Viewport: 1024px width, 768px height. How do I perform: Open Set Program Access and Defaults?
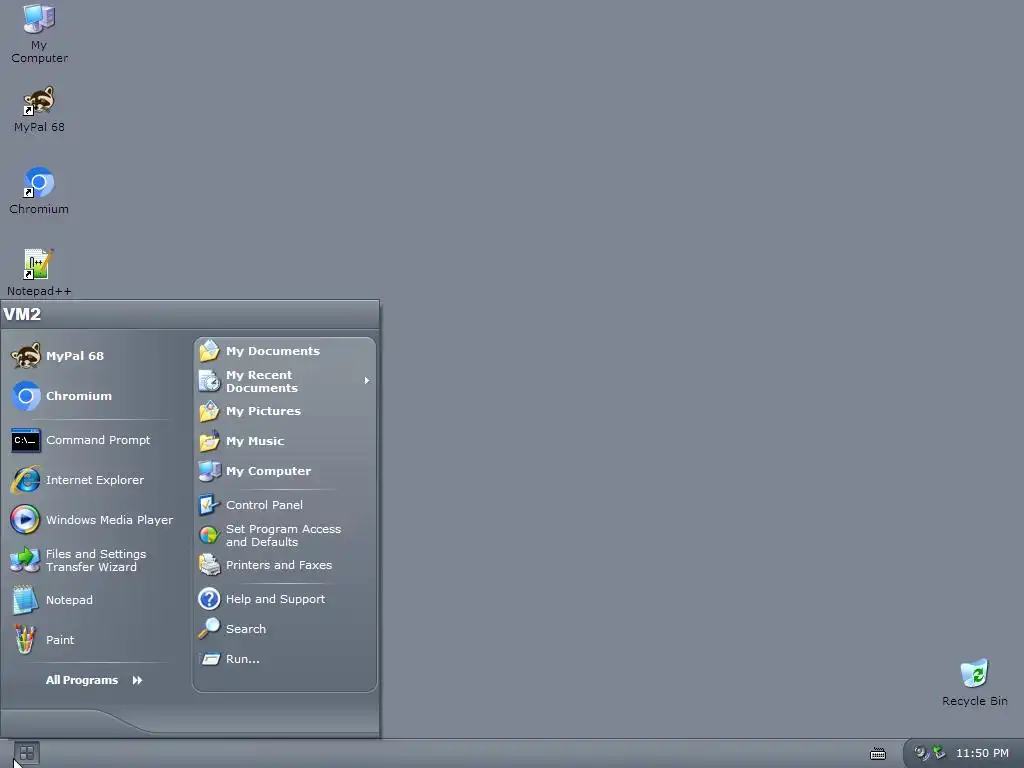click(x=285, y=535)
